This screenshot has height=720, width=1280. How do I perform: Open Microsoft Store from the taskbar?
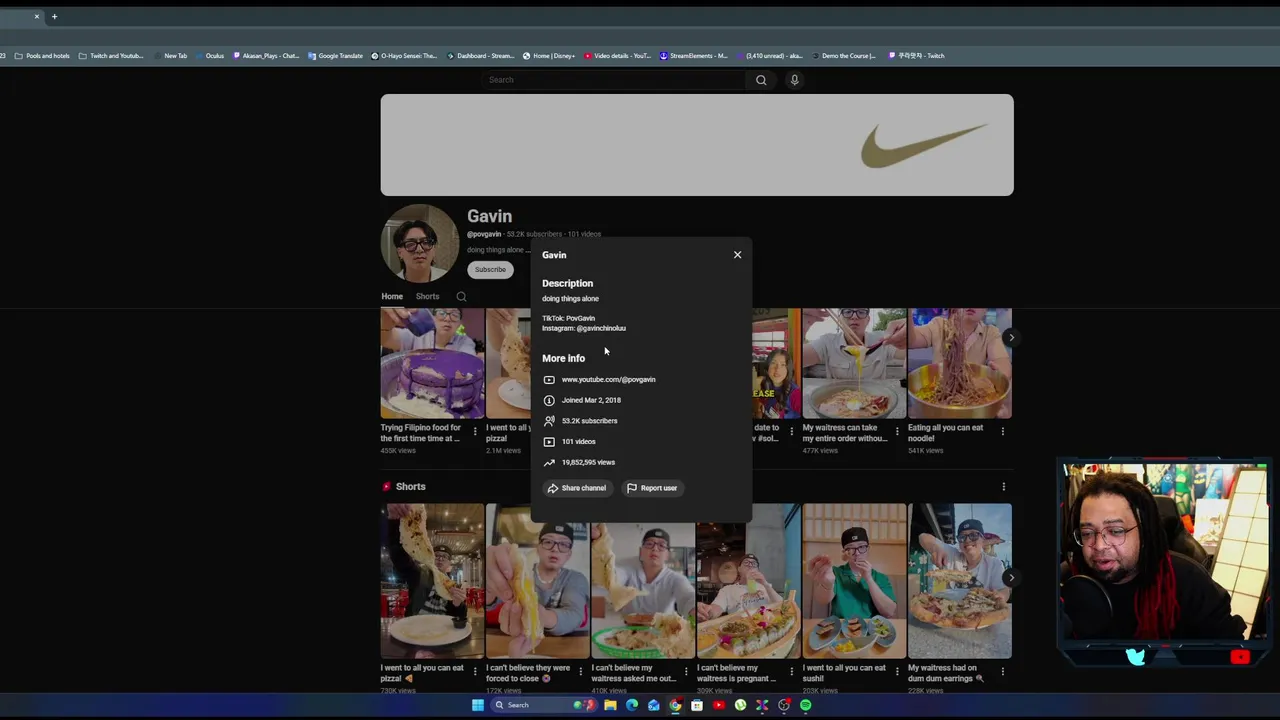697,705
